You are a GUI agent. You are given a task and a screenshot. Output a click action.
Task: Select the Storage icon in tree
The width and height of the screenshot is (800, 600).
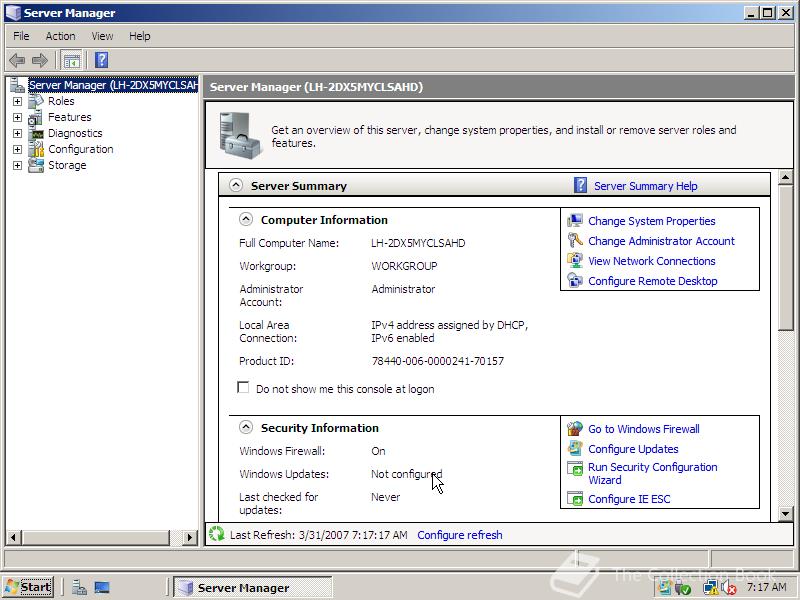click(36, 165)
